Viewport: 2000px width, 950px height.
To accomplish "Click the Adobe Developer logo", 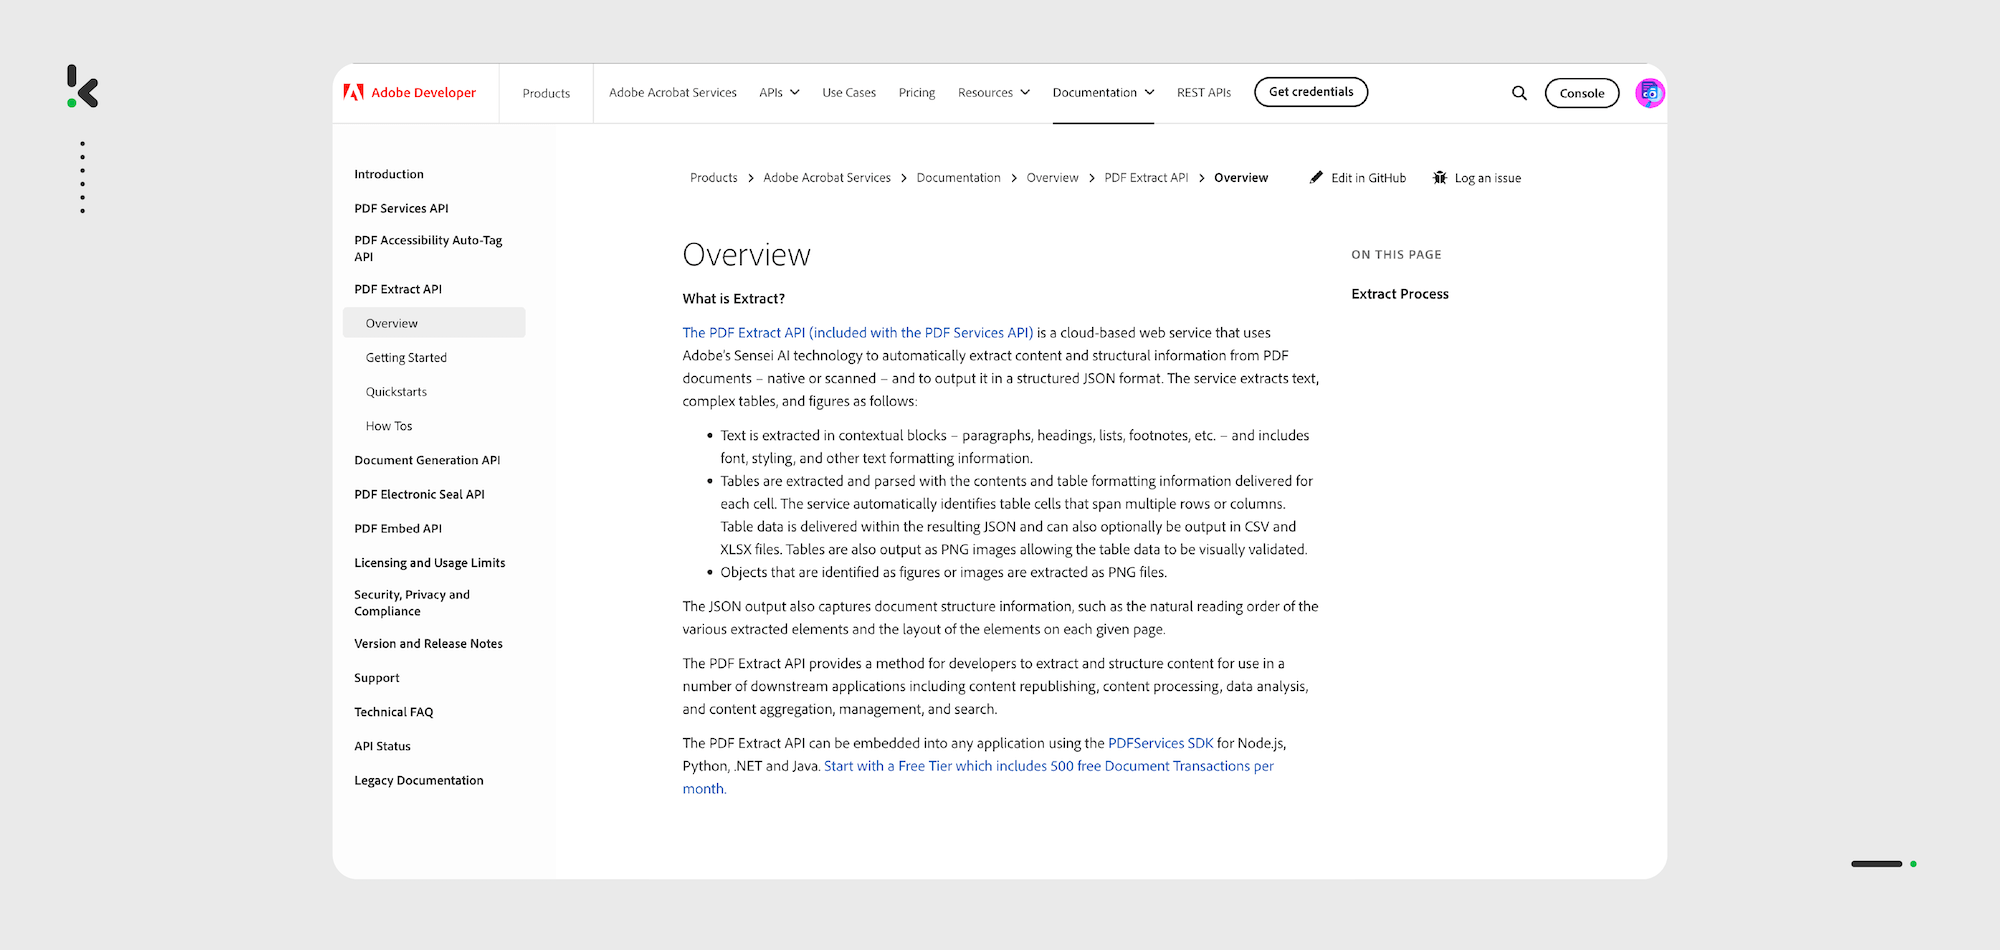I will point(410,93).
